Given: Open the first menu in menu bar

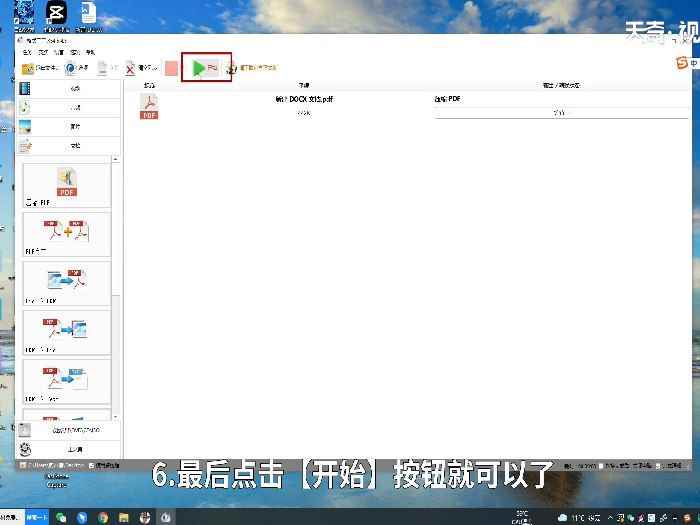Looking at the screenshot, I should tap(27, 51).
